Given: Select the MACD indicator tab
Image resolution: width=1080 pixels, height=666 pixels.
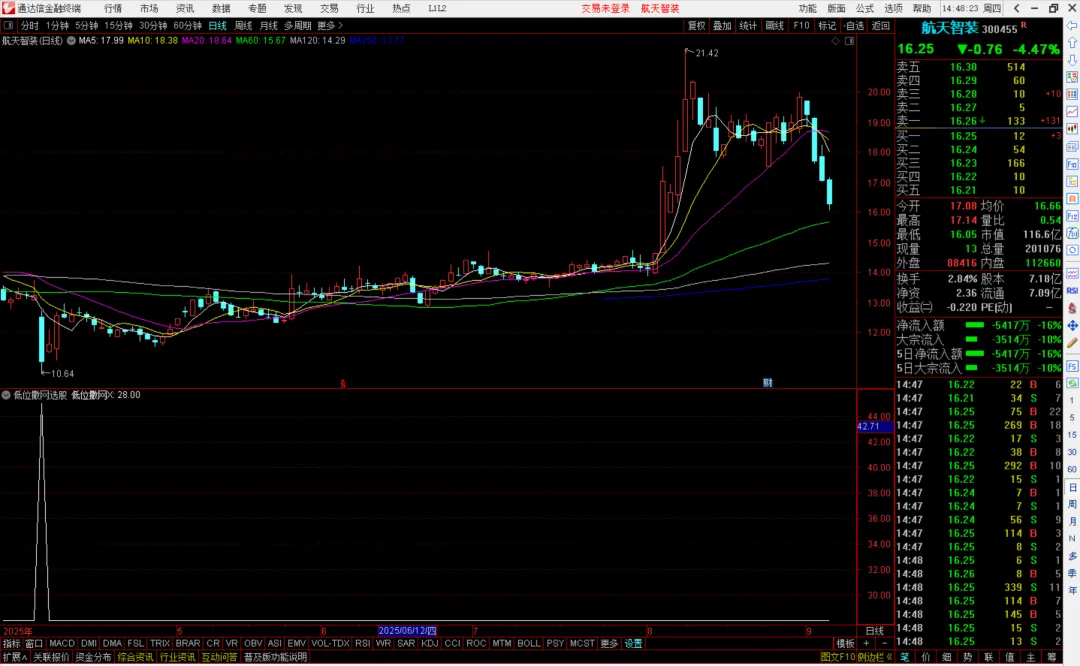Looking at the screenshot, I should [61, 643].
